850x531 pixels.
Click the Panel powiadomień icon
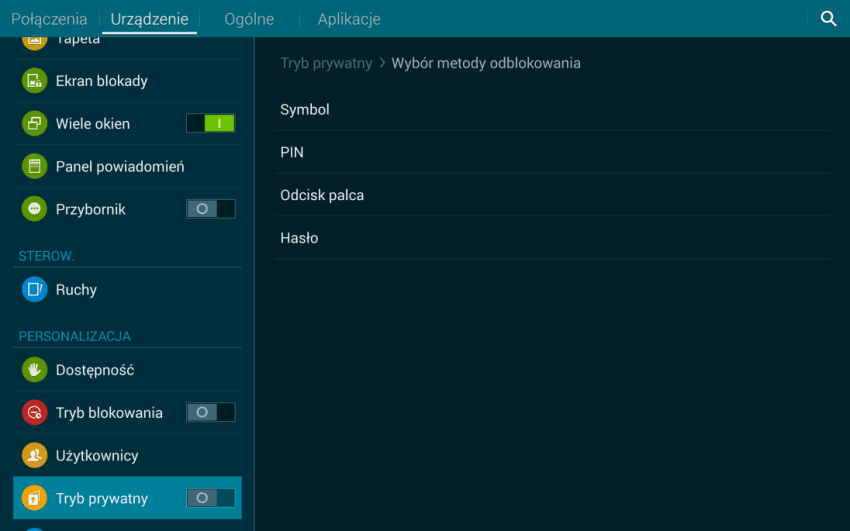click(35, 167)
